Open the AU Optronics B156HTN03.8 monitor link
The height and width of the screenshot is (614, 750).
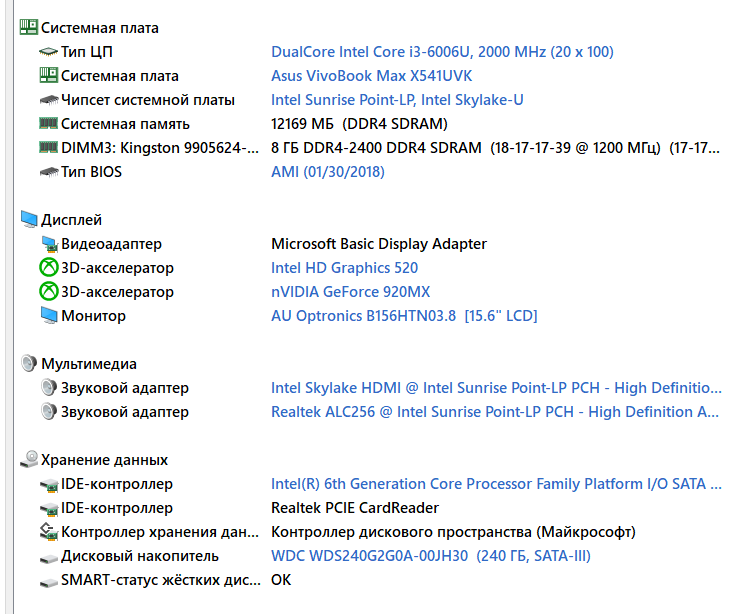(404, 316)
